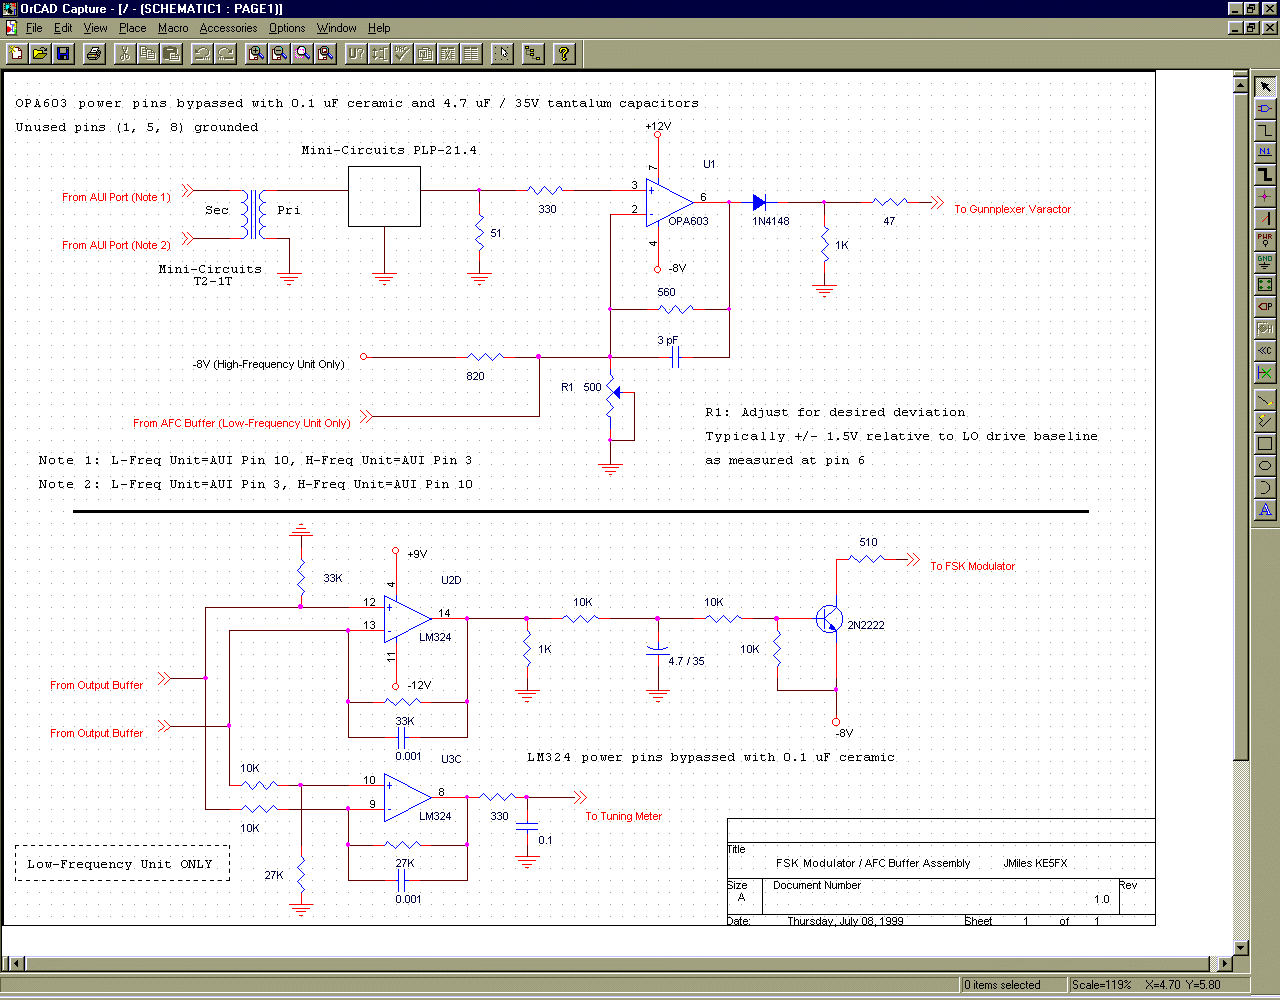Select the Place Wire tool
Viewport: 1280px width, 1000px height.
point(1265,130)
